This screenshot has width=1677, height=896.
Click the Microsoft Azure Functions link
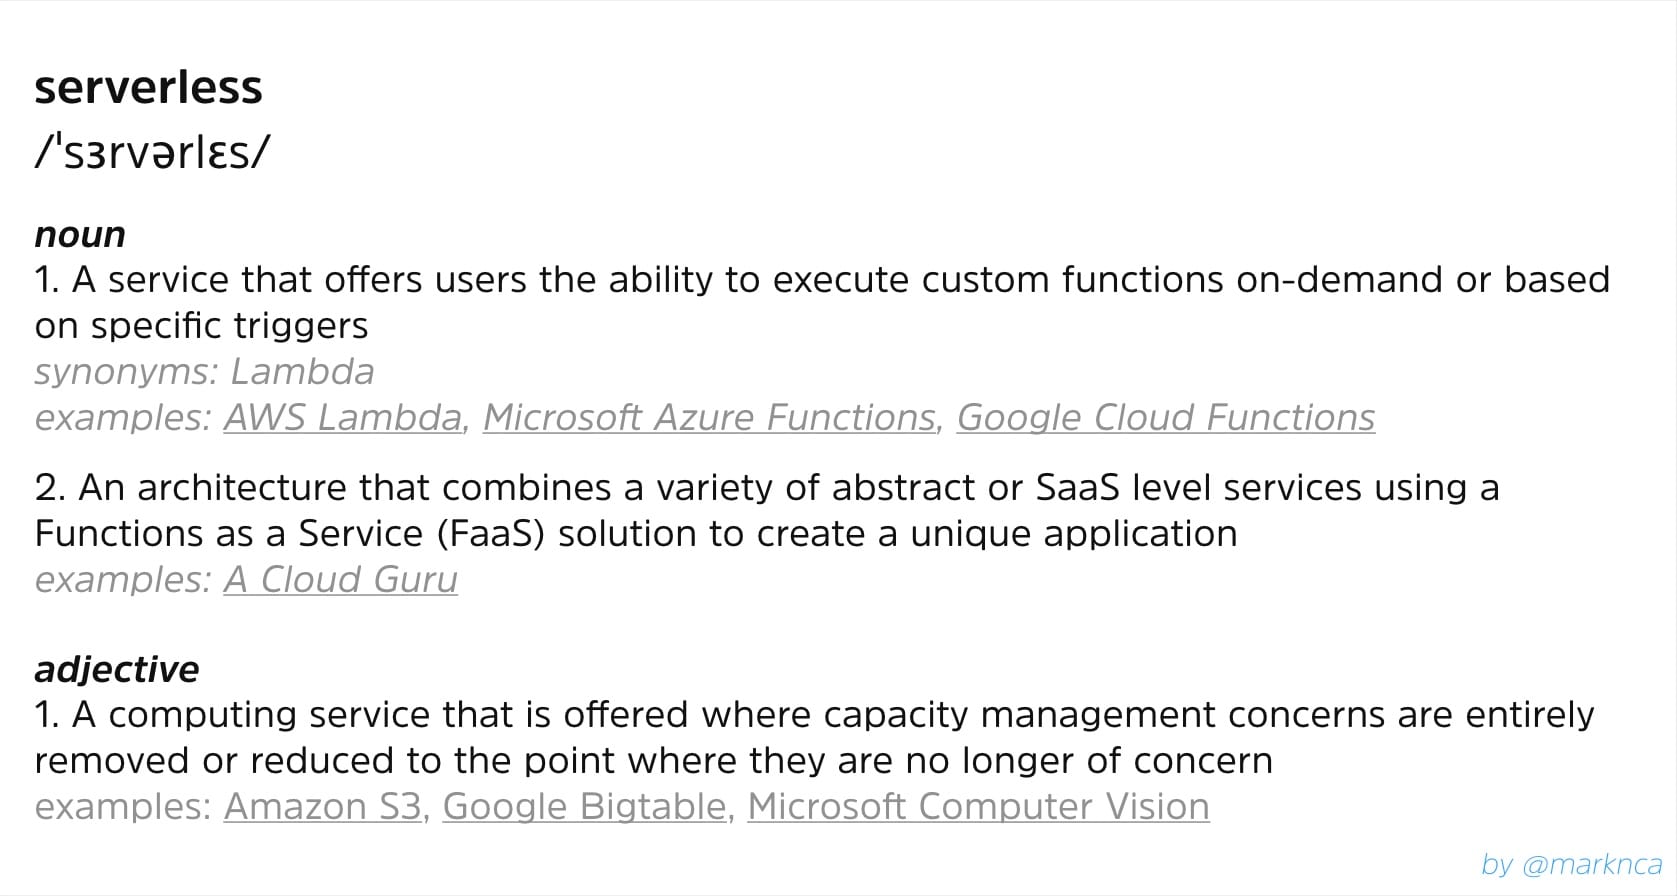[710, 417]
